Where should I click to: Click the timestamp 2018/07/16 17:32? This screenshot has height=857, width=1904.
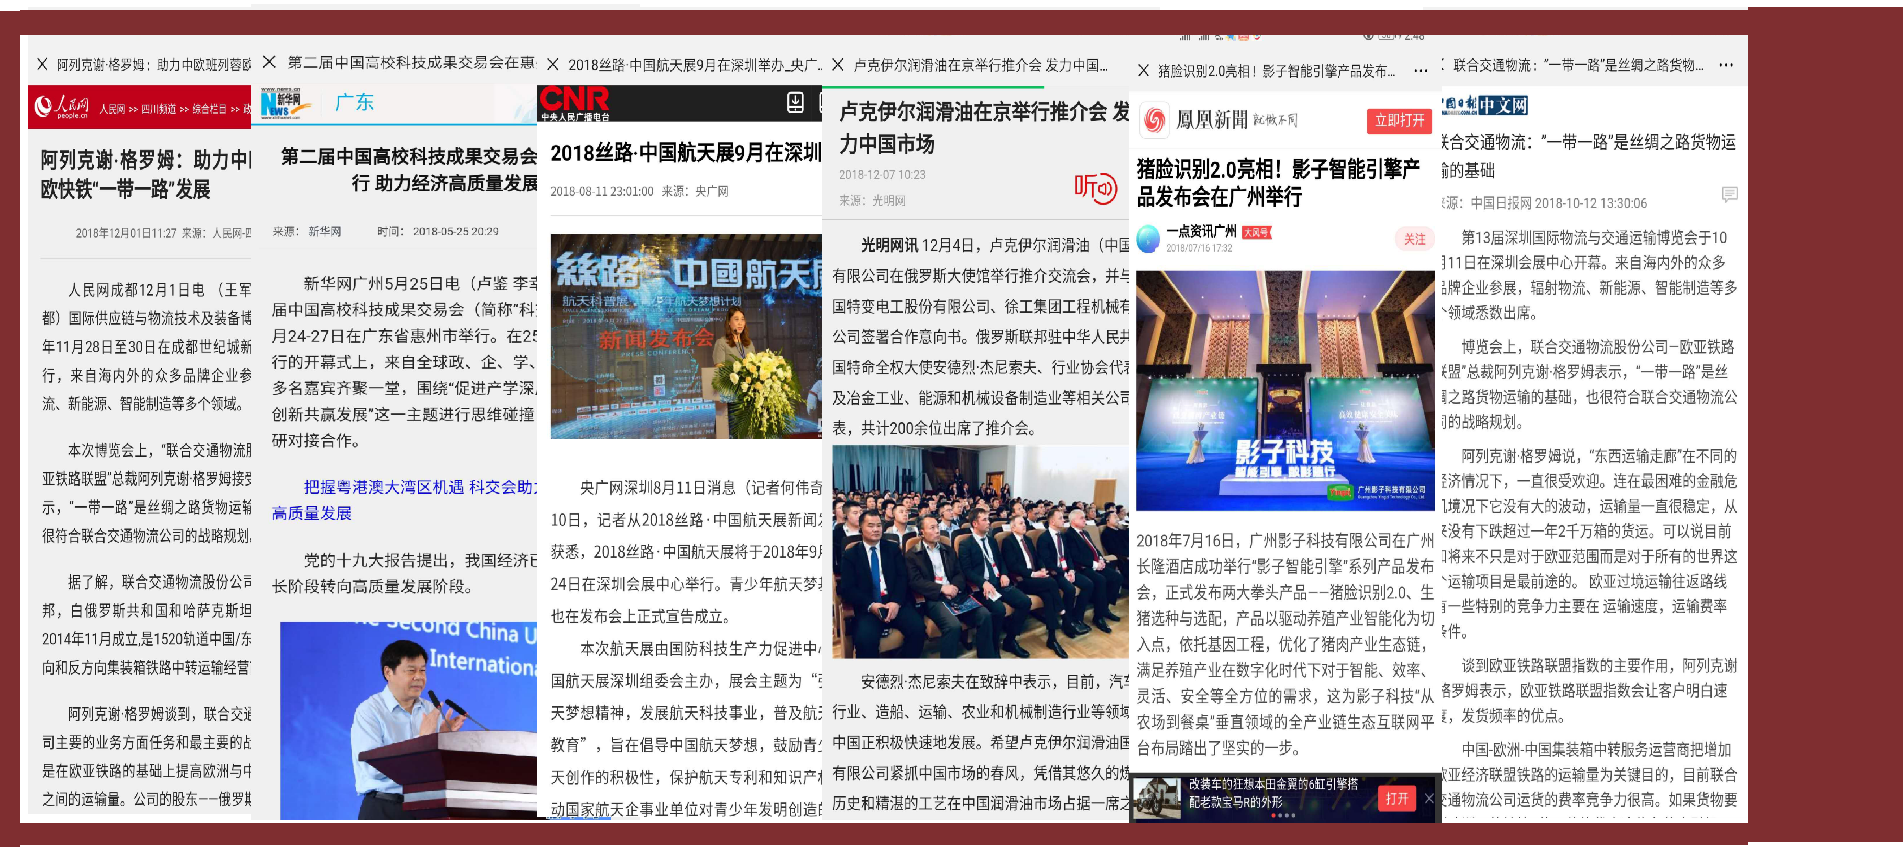point(1199,248)
